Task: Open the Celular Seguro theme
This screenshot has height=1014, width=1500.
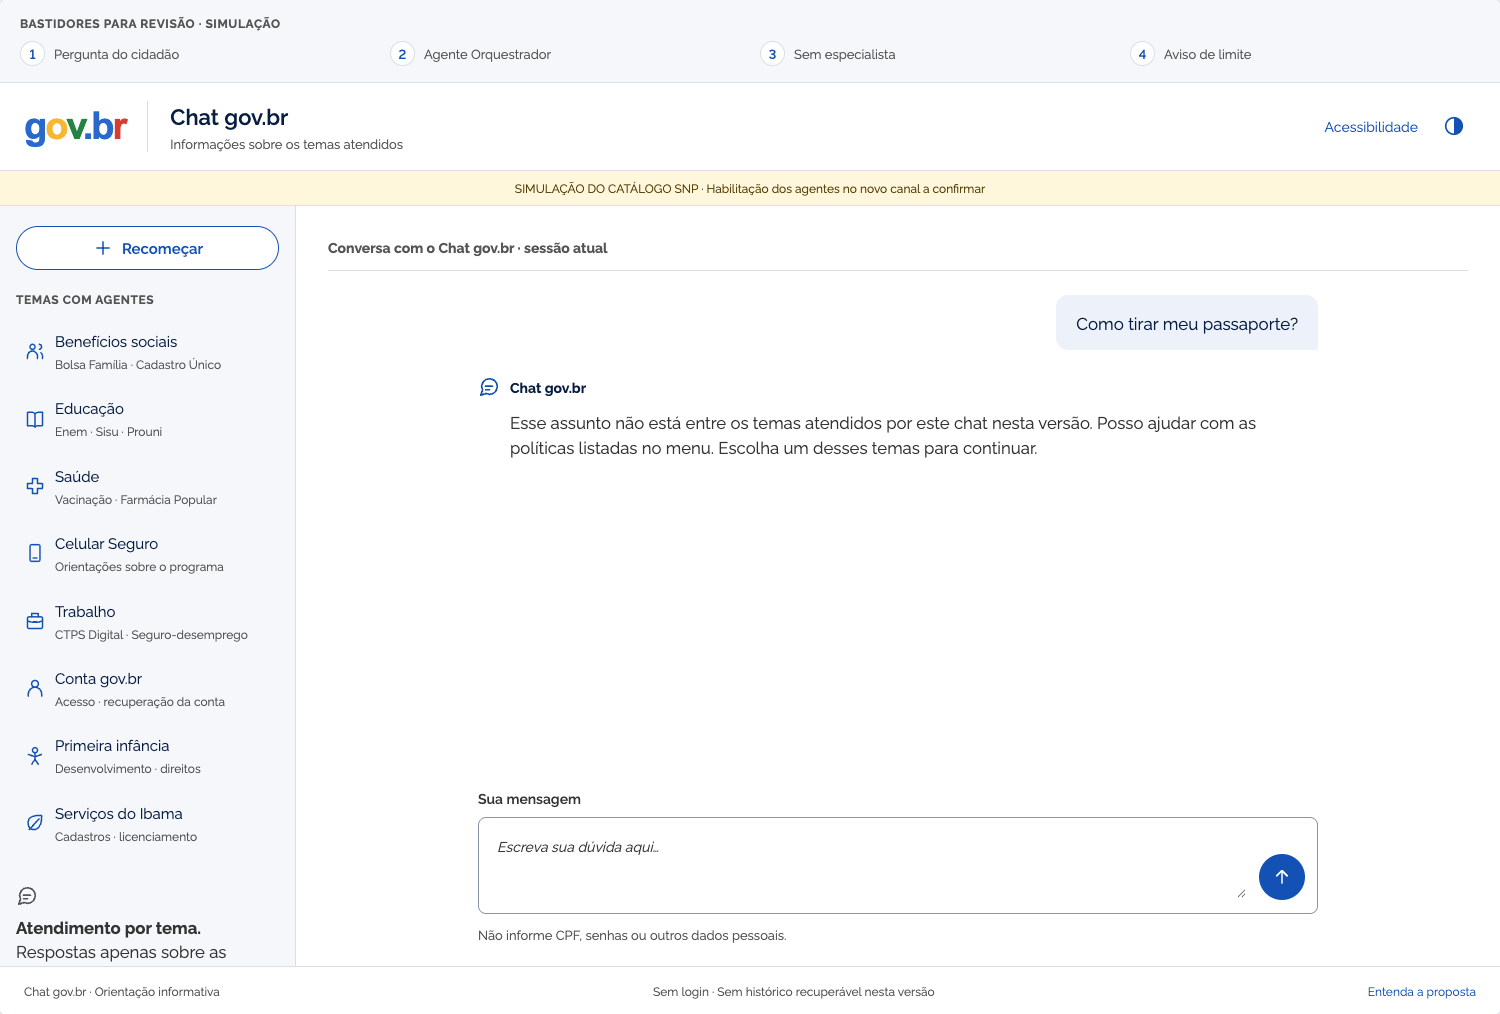Action: (147, 554)
